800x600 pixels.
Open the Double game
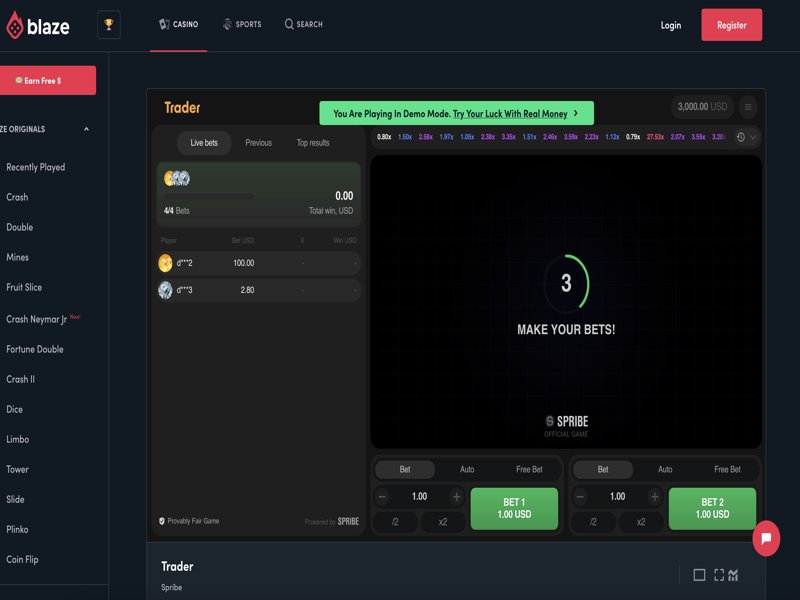tap(19, 227)
